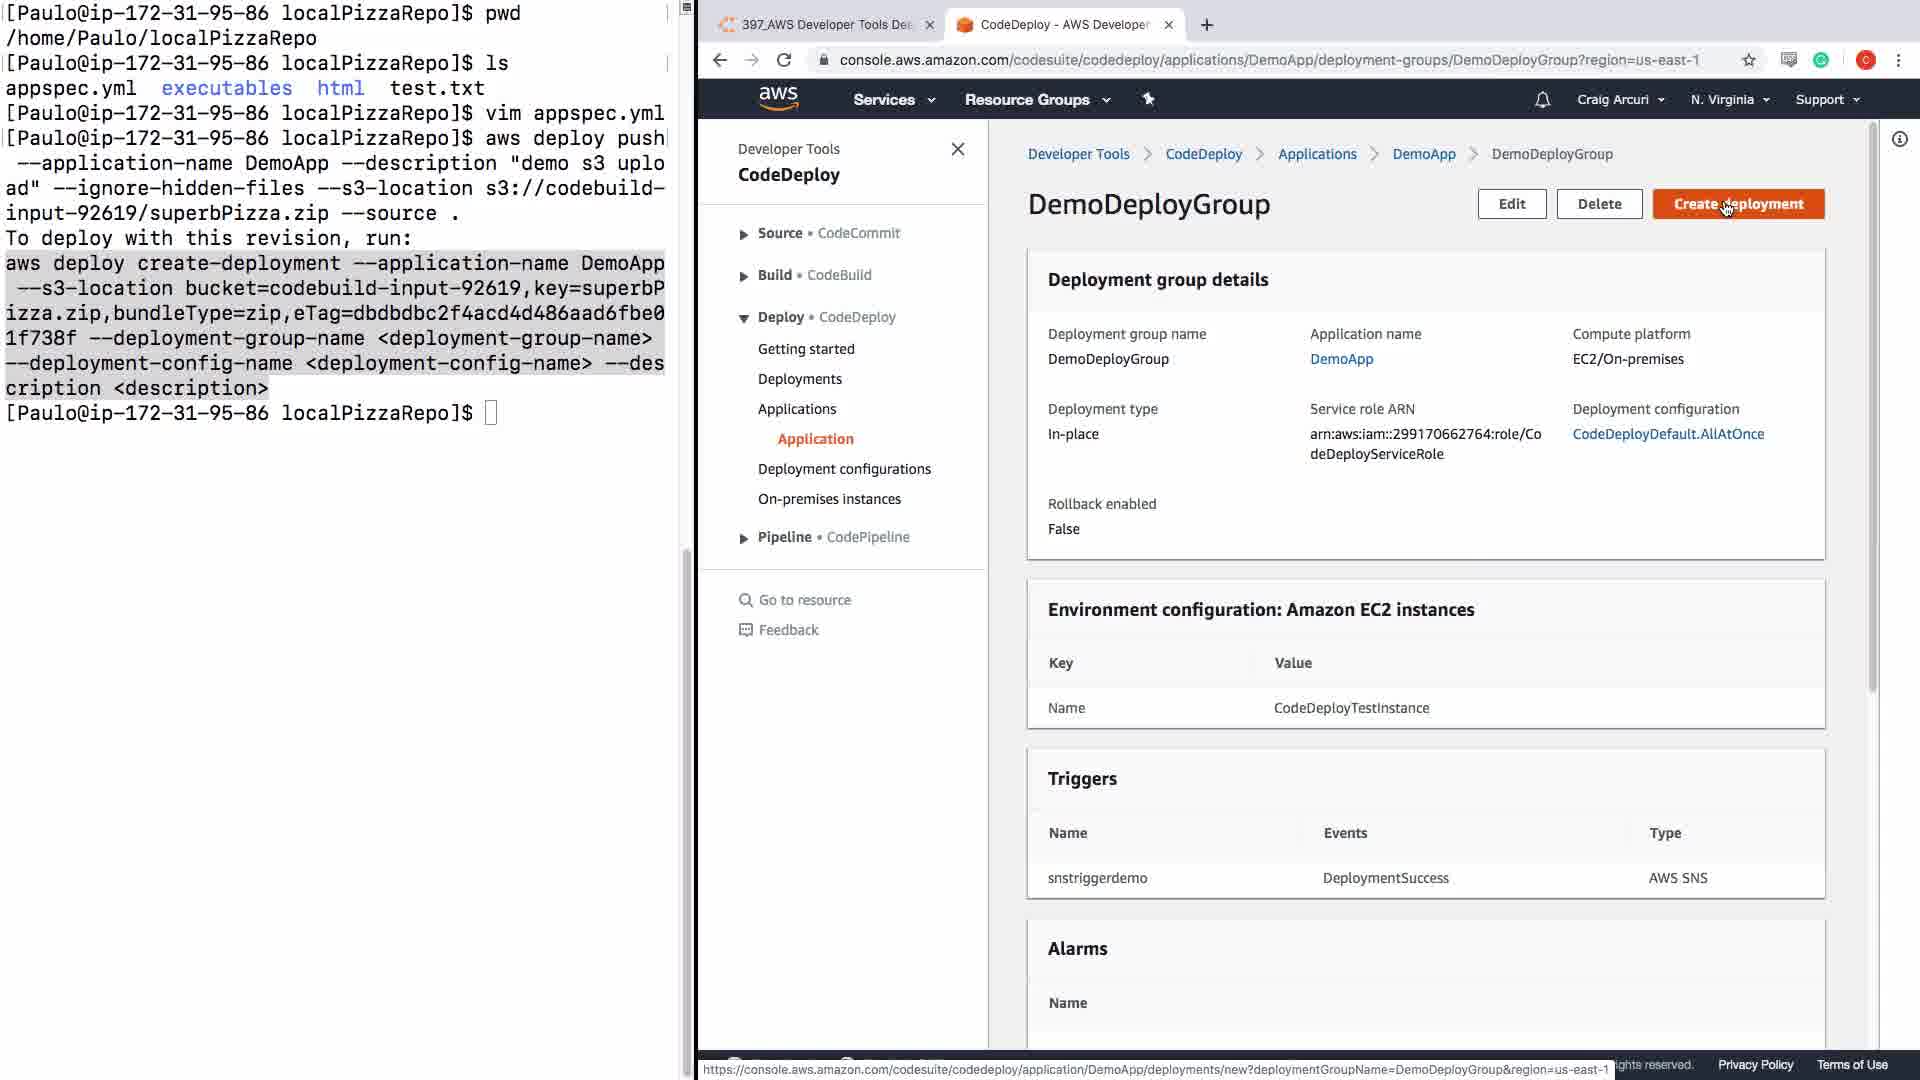Open the CodeDeployDefault.AllAtOnce link
Image resolution: width=1920 pixels, height=1080 pixels.
pos(1667,434)
